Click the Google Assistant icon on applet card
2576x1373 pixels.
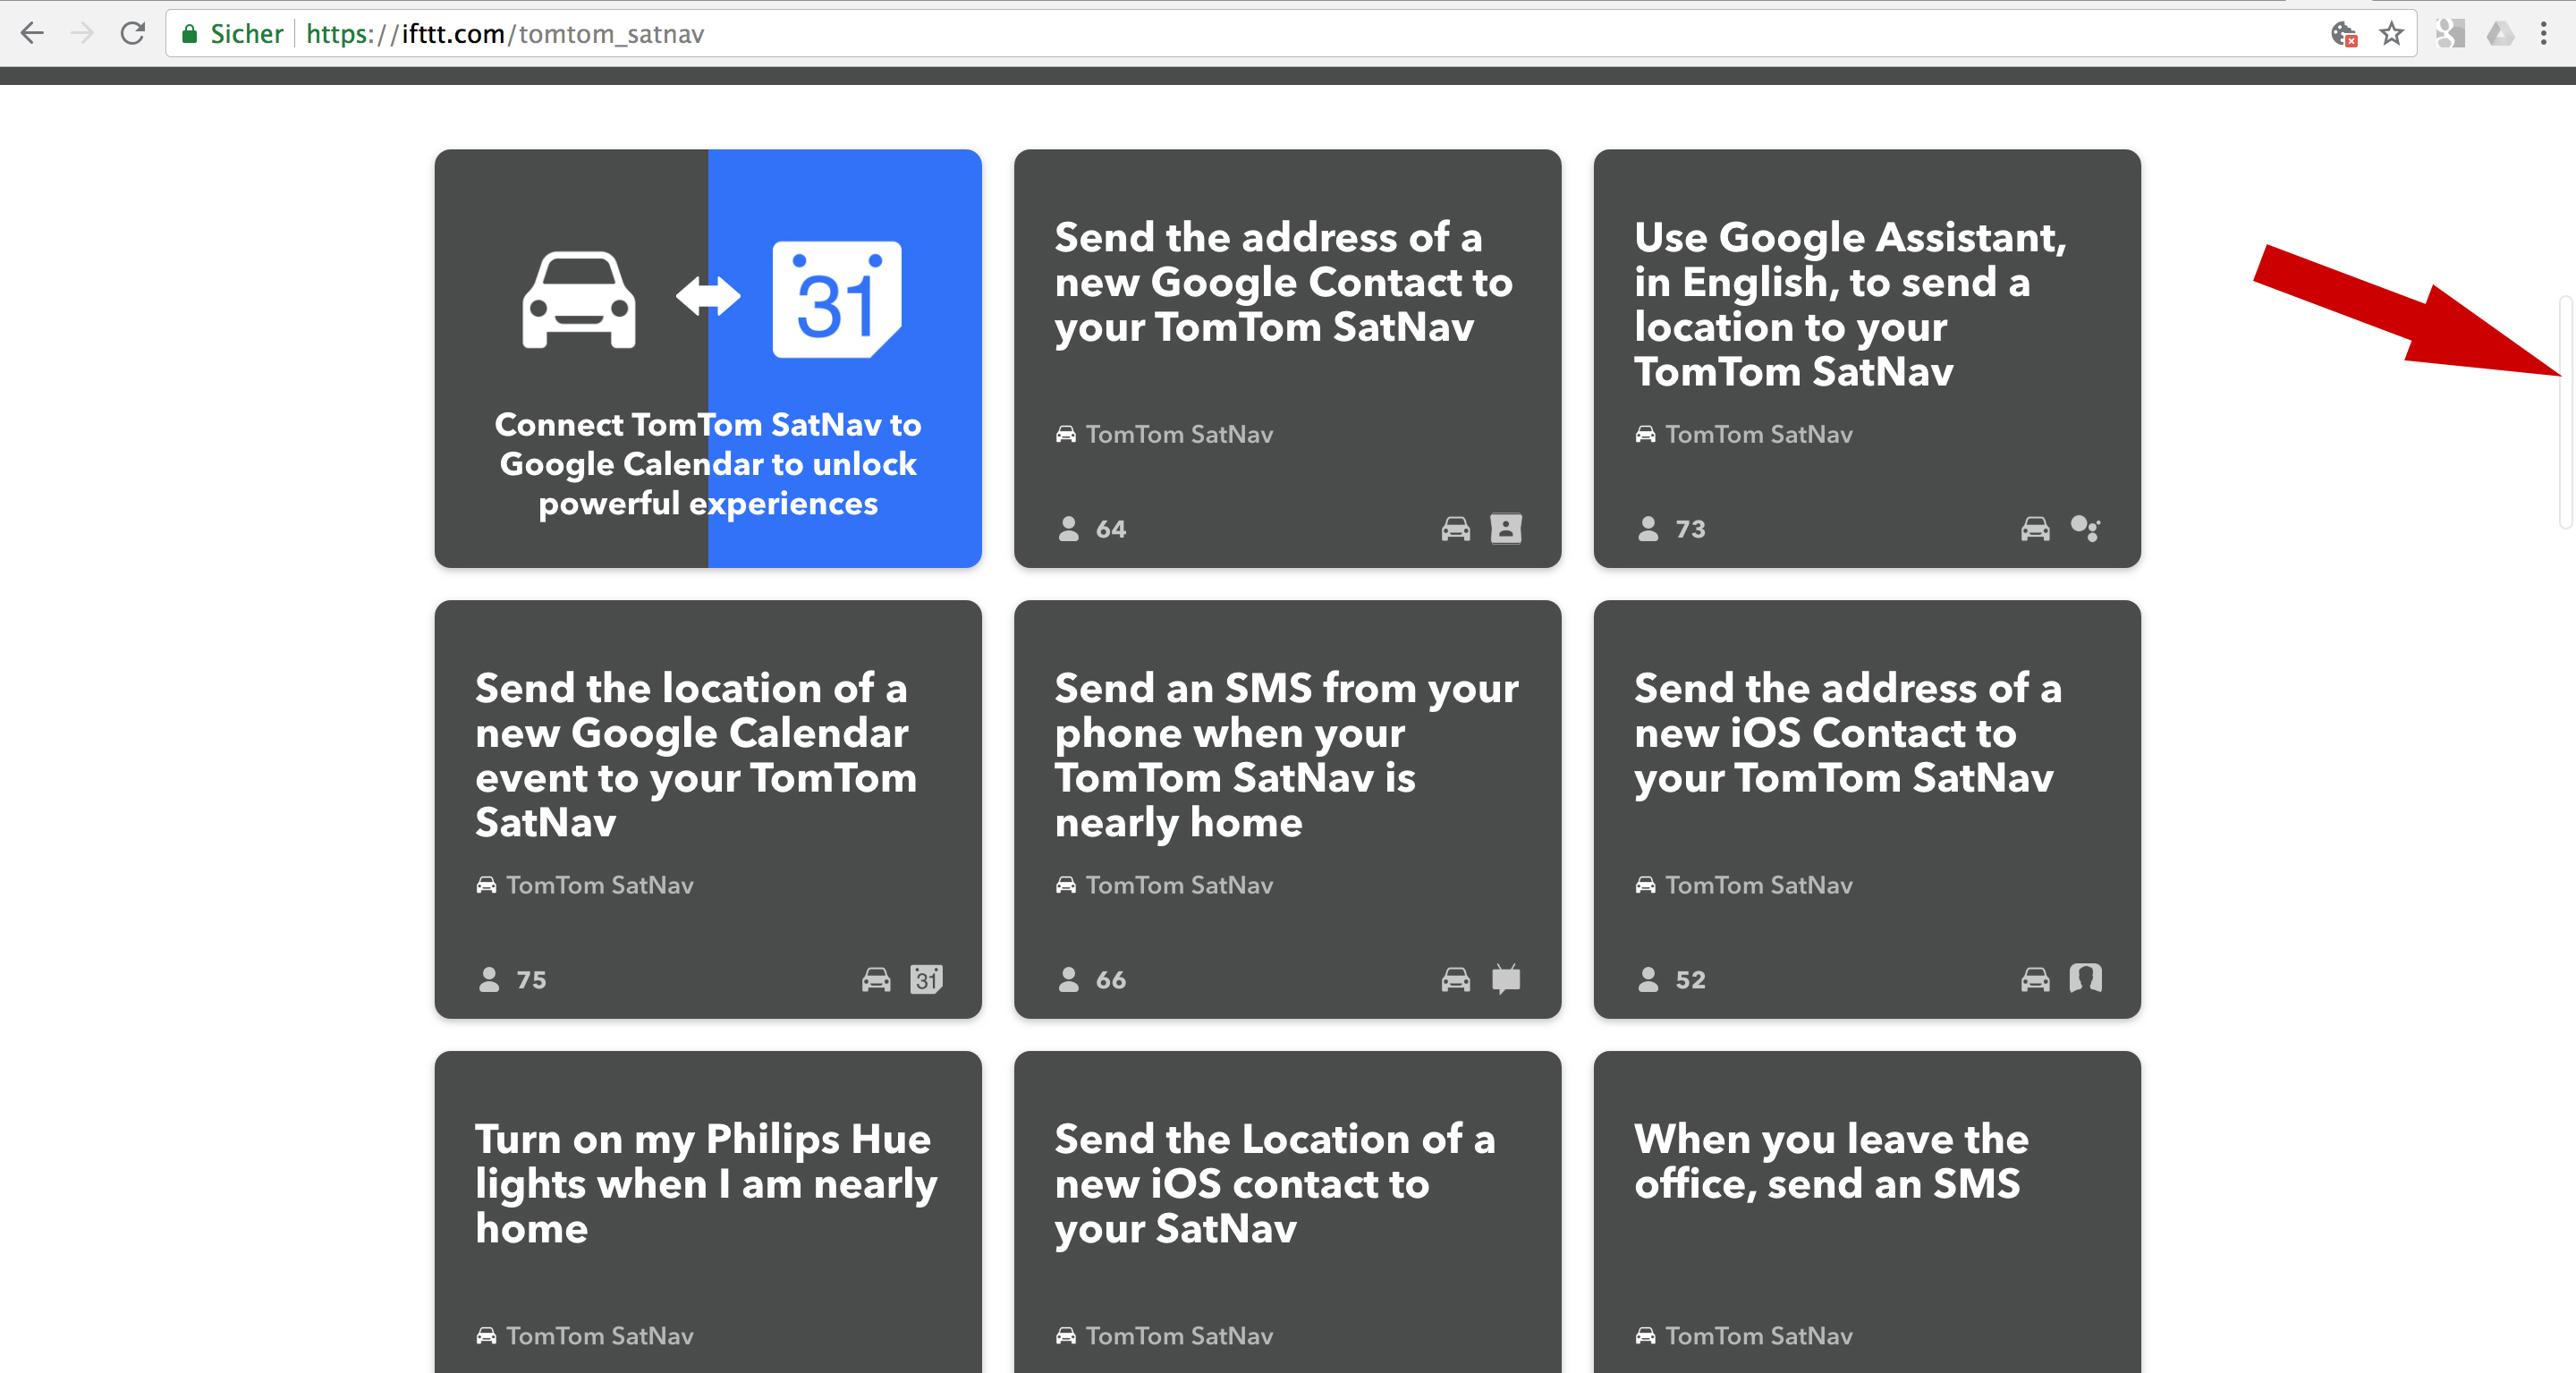2085,528
